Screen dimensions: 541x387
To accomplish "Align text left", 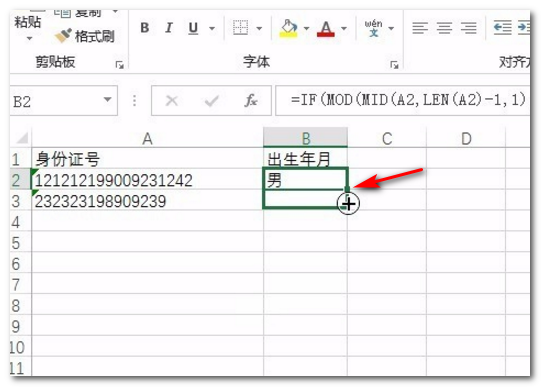I will coord(420,28).
